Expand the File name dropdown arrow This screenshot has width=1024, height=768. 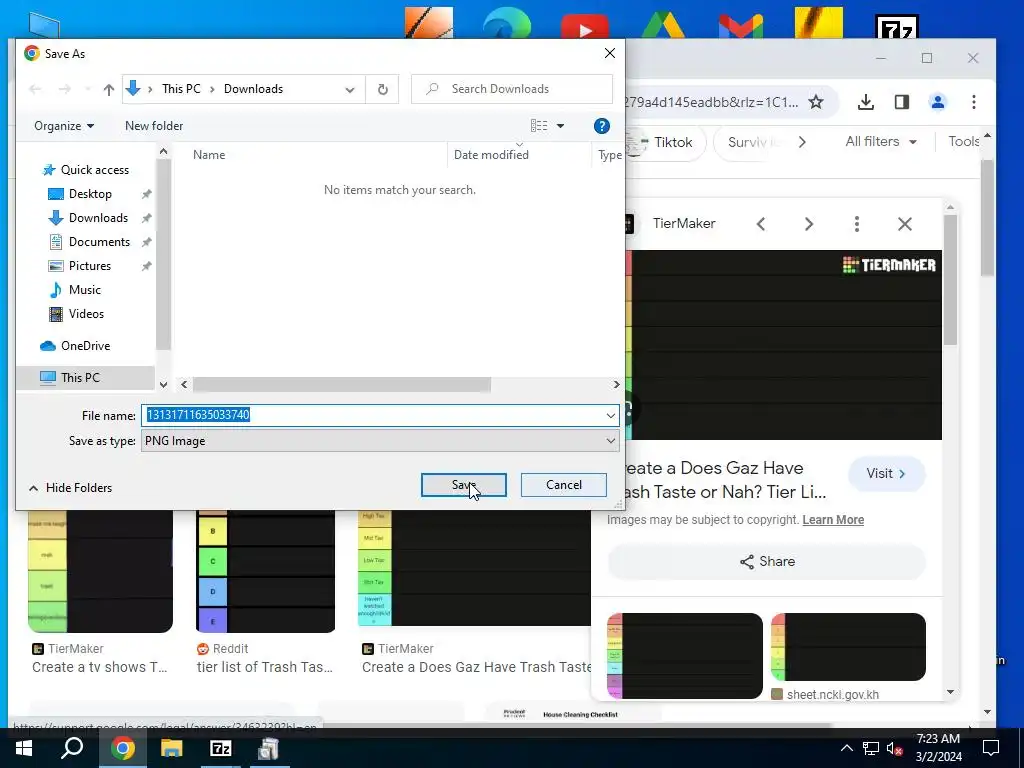pos(610,415)
